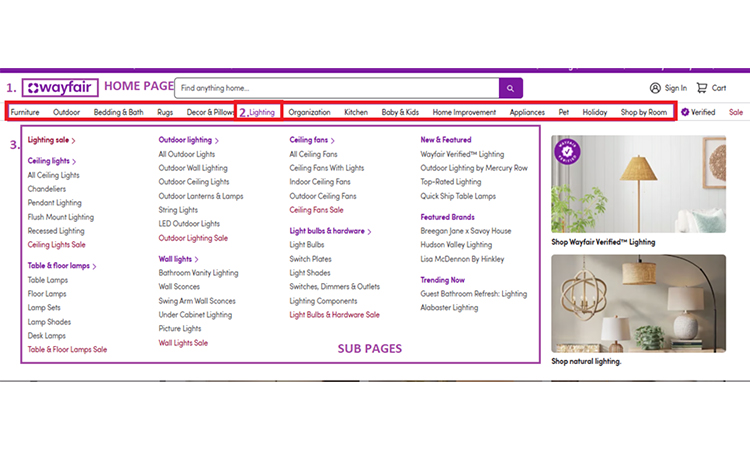Open the Kitchen menu
The width and height of the screenshot is (750, 450).
(x=356, y=112)
